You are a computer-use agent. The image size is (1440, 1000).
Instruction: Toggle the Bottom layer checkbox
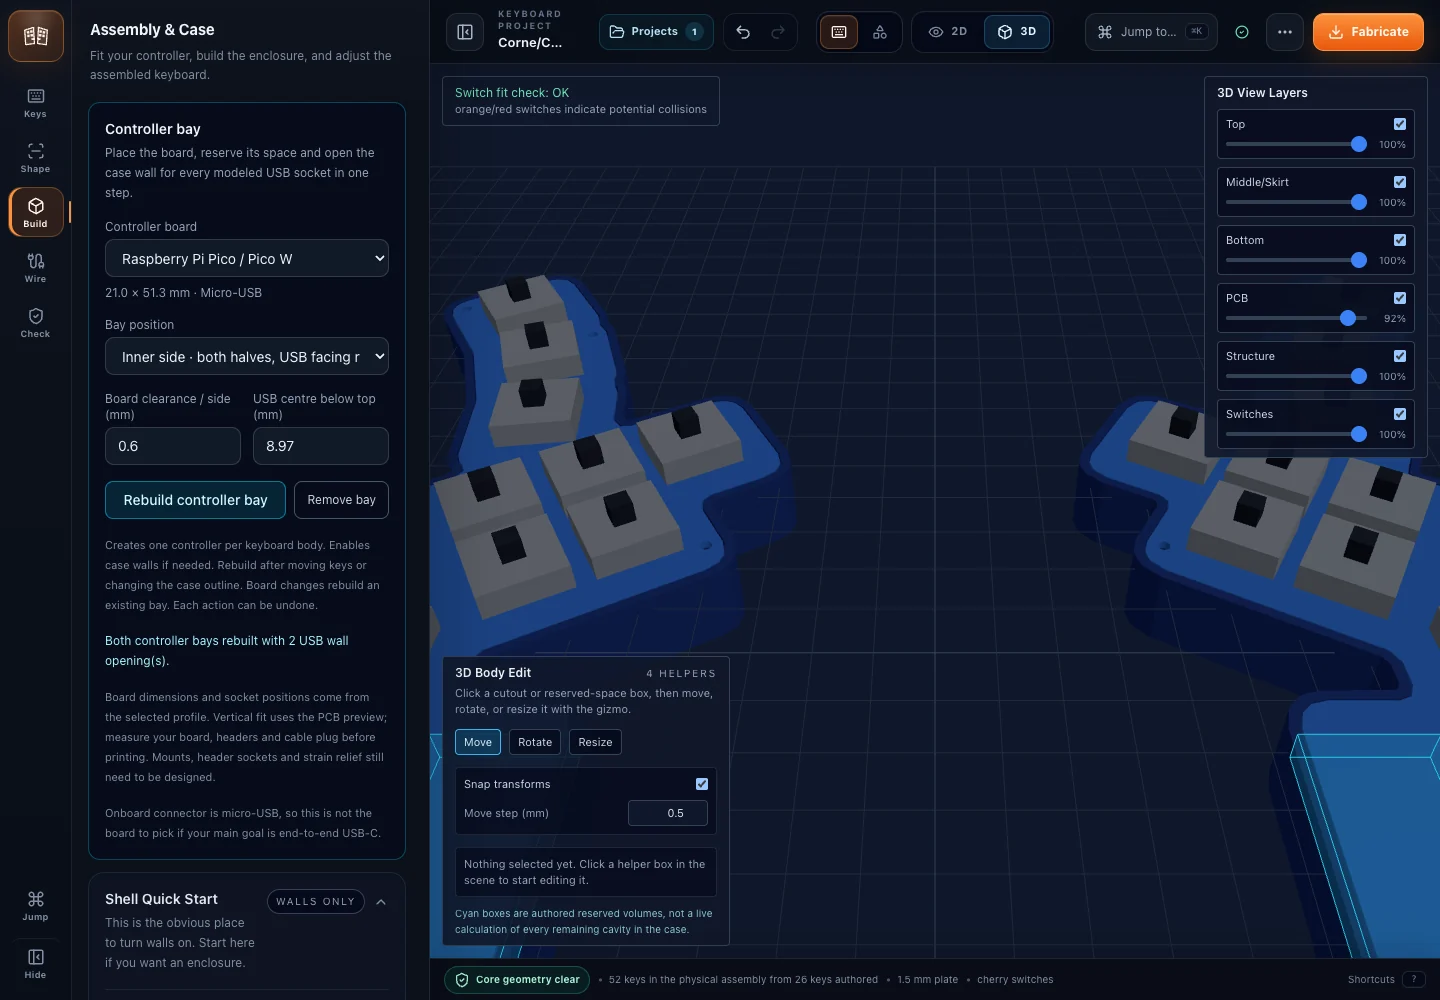point(1400,240)
